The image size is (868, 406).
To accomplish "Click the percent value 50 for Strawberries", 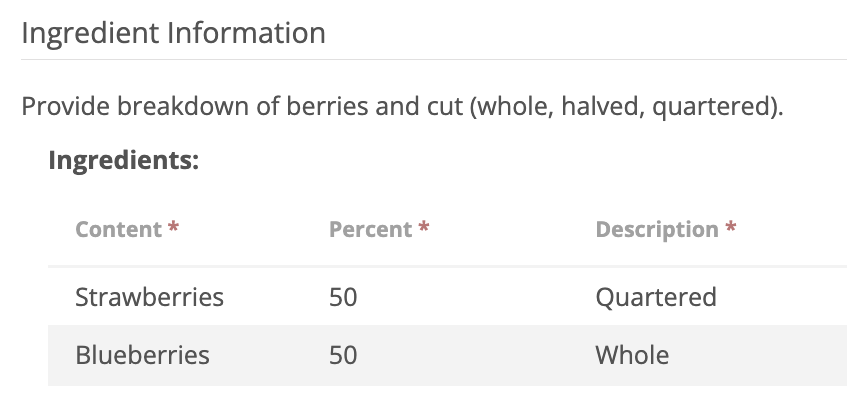I will (x=343, y=297).
